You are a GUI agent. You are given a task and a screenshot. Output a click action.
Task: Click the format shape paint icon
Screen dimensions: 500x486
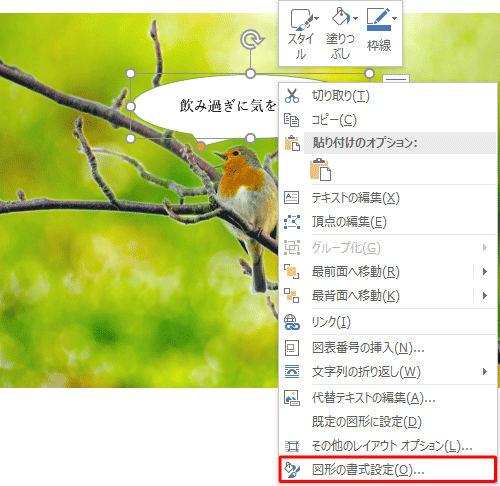(292, 470)
